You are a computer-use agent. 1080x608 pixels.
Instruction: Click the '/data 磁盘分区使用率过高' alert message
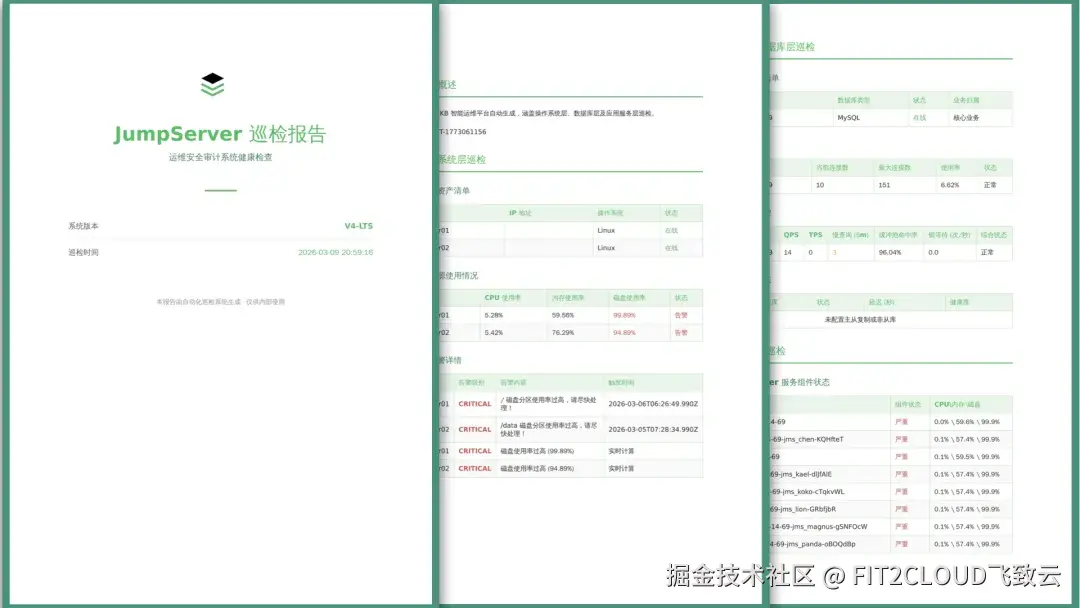pos(548,430)
